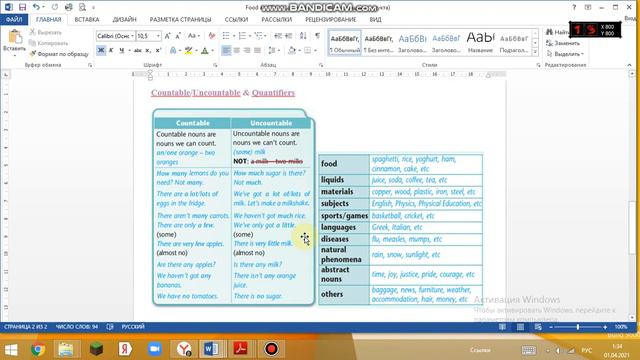The image size is (640, 360).
Task: Click the vertical scrollbar down arrow
Action: point(632,317)
